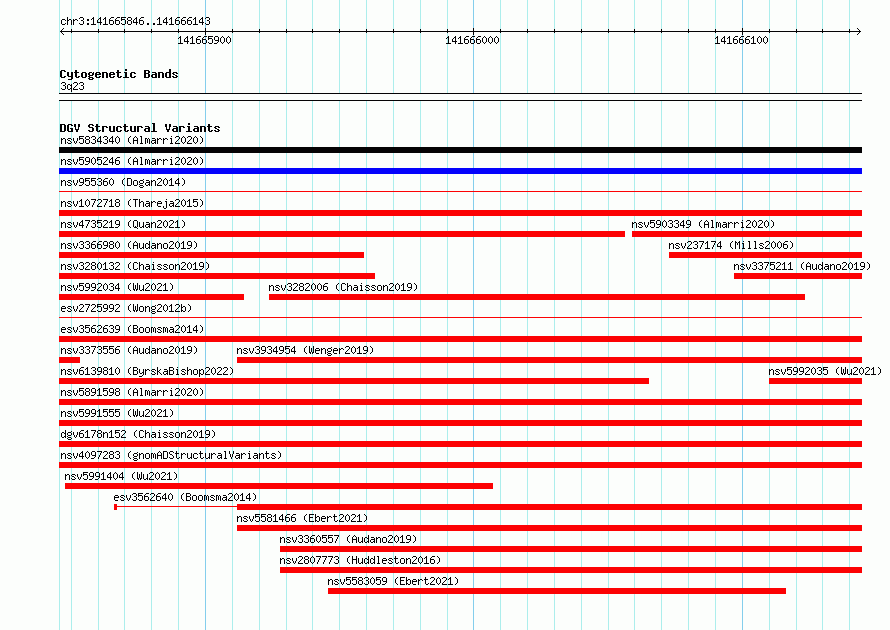Image resolution: width=890 pixels, height=630 pixels.
Task: Select nsv4735219 (Quan2021) variant label
Action: point(123,224)
